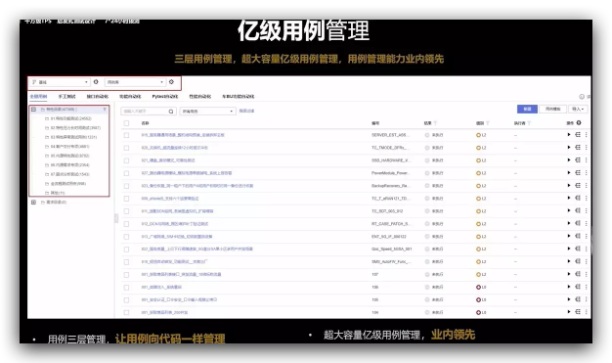612x363 pixels.
Task: Click the 用例模板 button
Action: point(553,109)
